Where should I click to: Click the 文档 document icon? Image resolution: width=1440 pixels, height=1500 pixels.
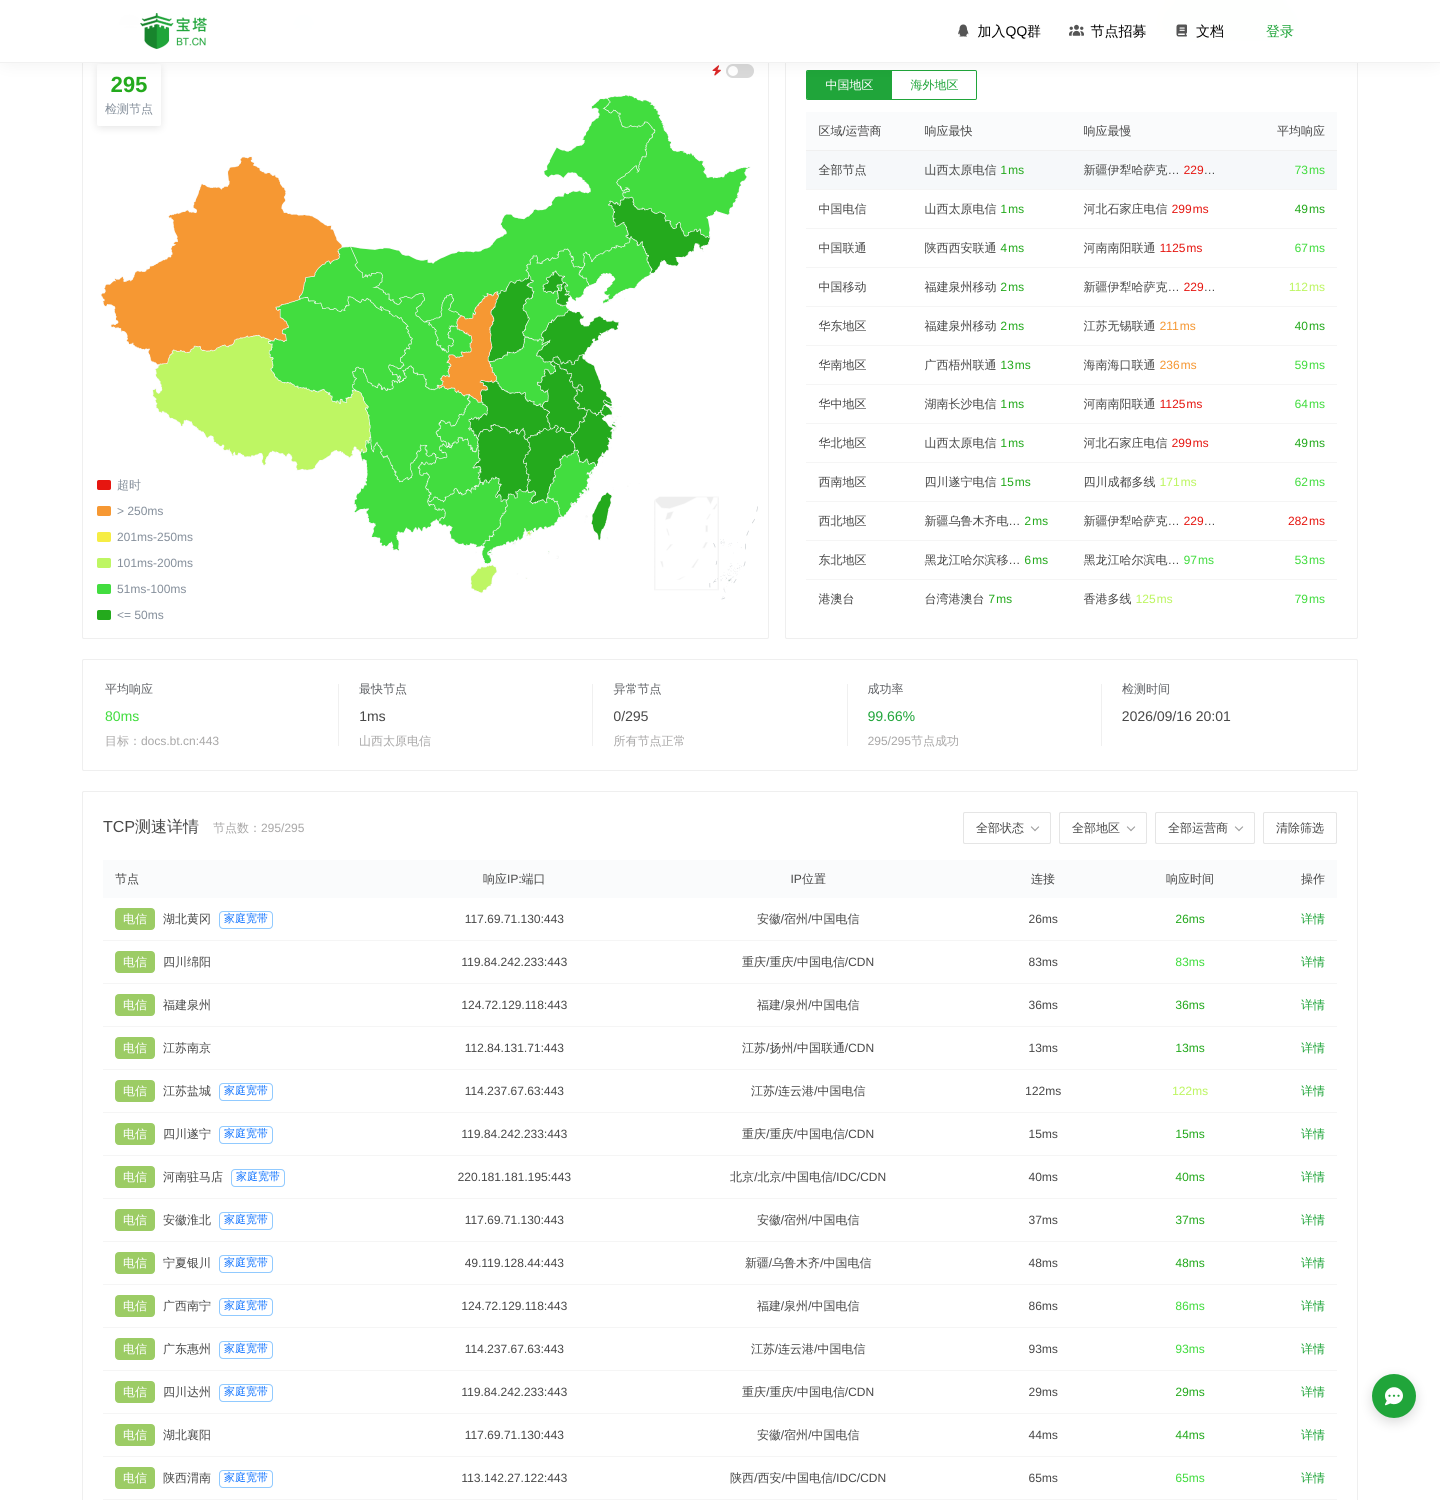[1182, 31]
